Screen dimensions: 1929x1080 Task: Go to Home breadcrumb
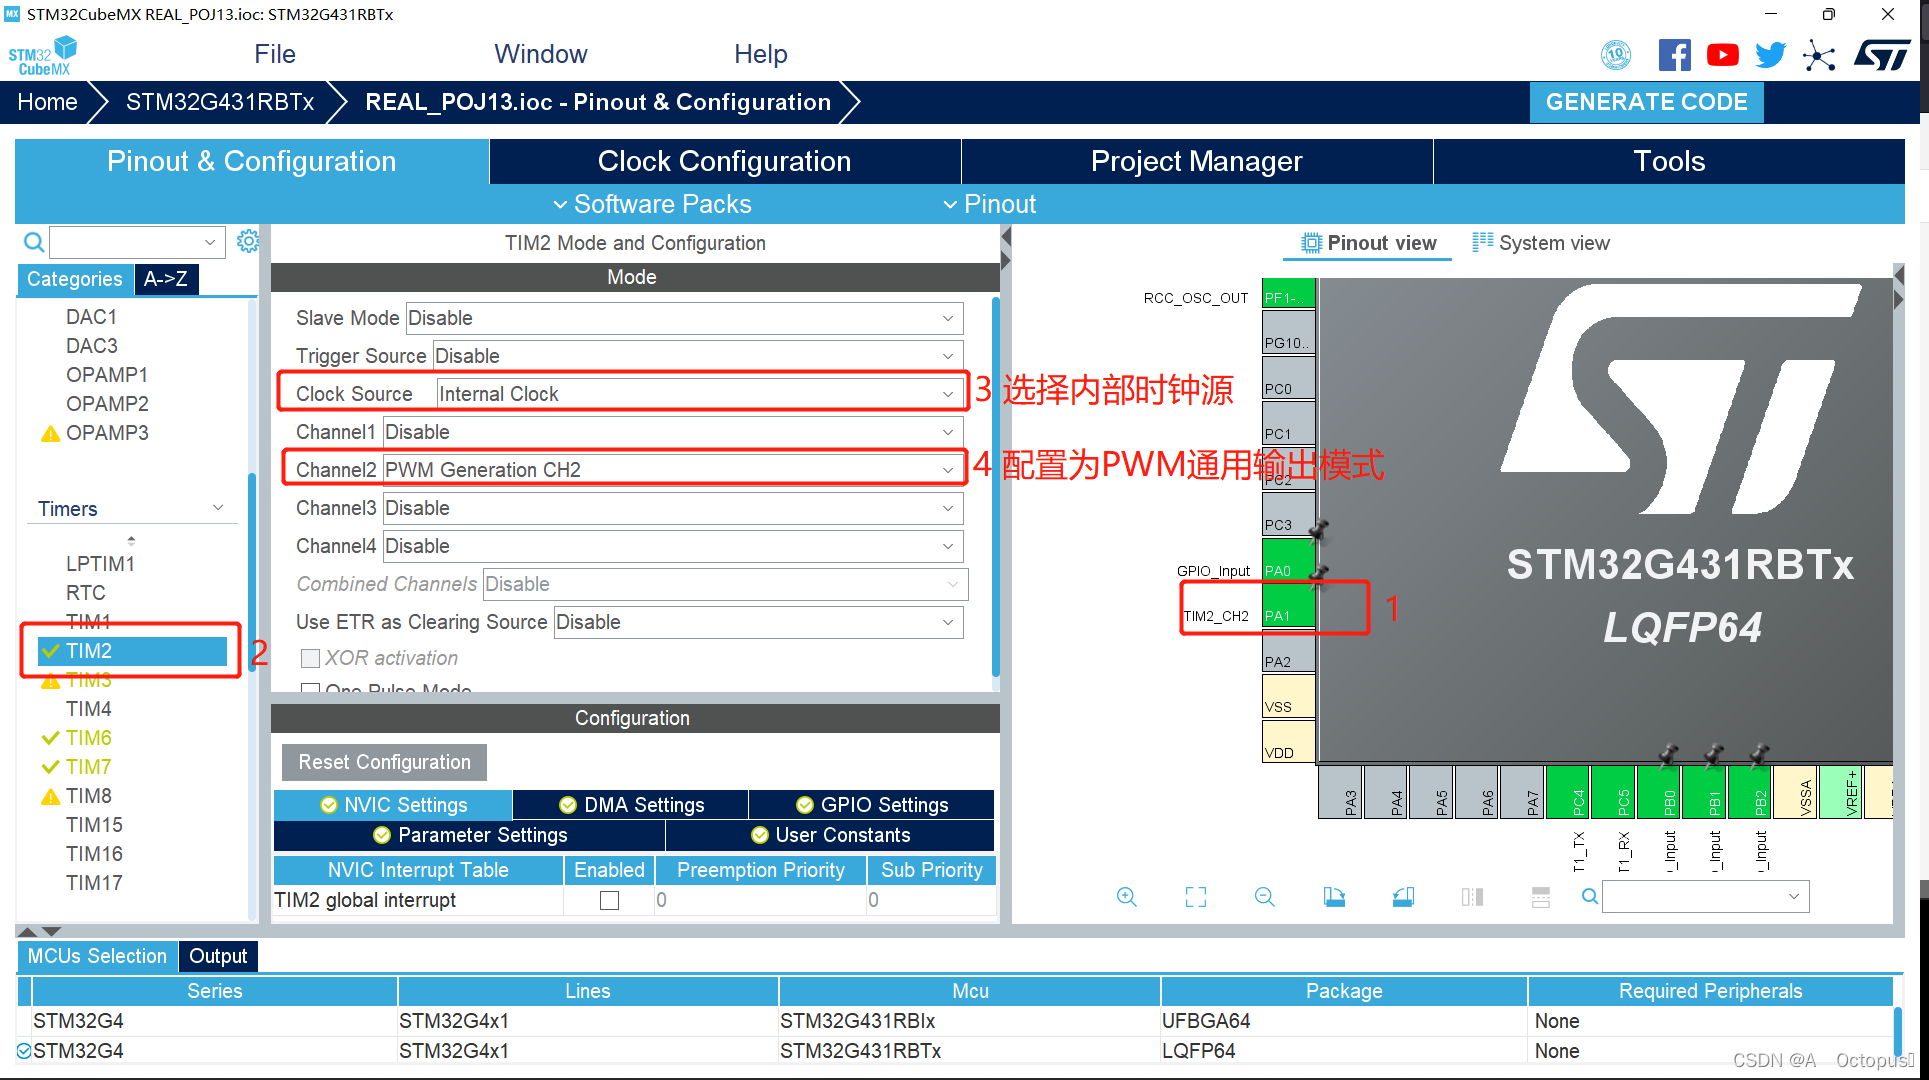click(47, 102)
